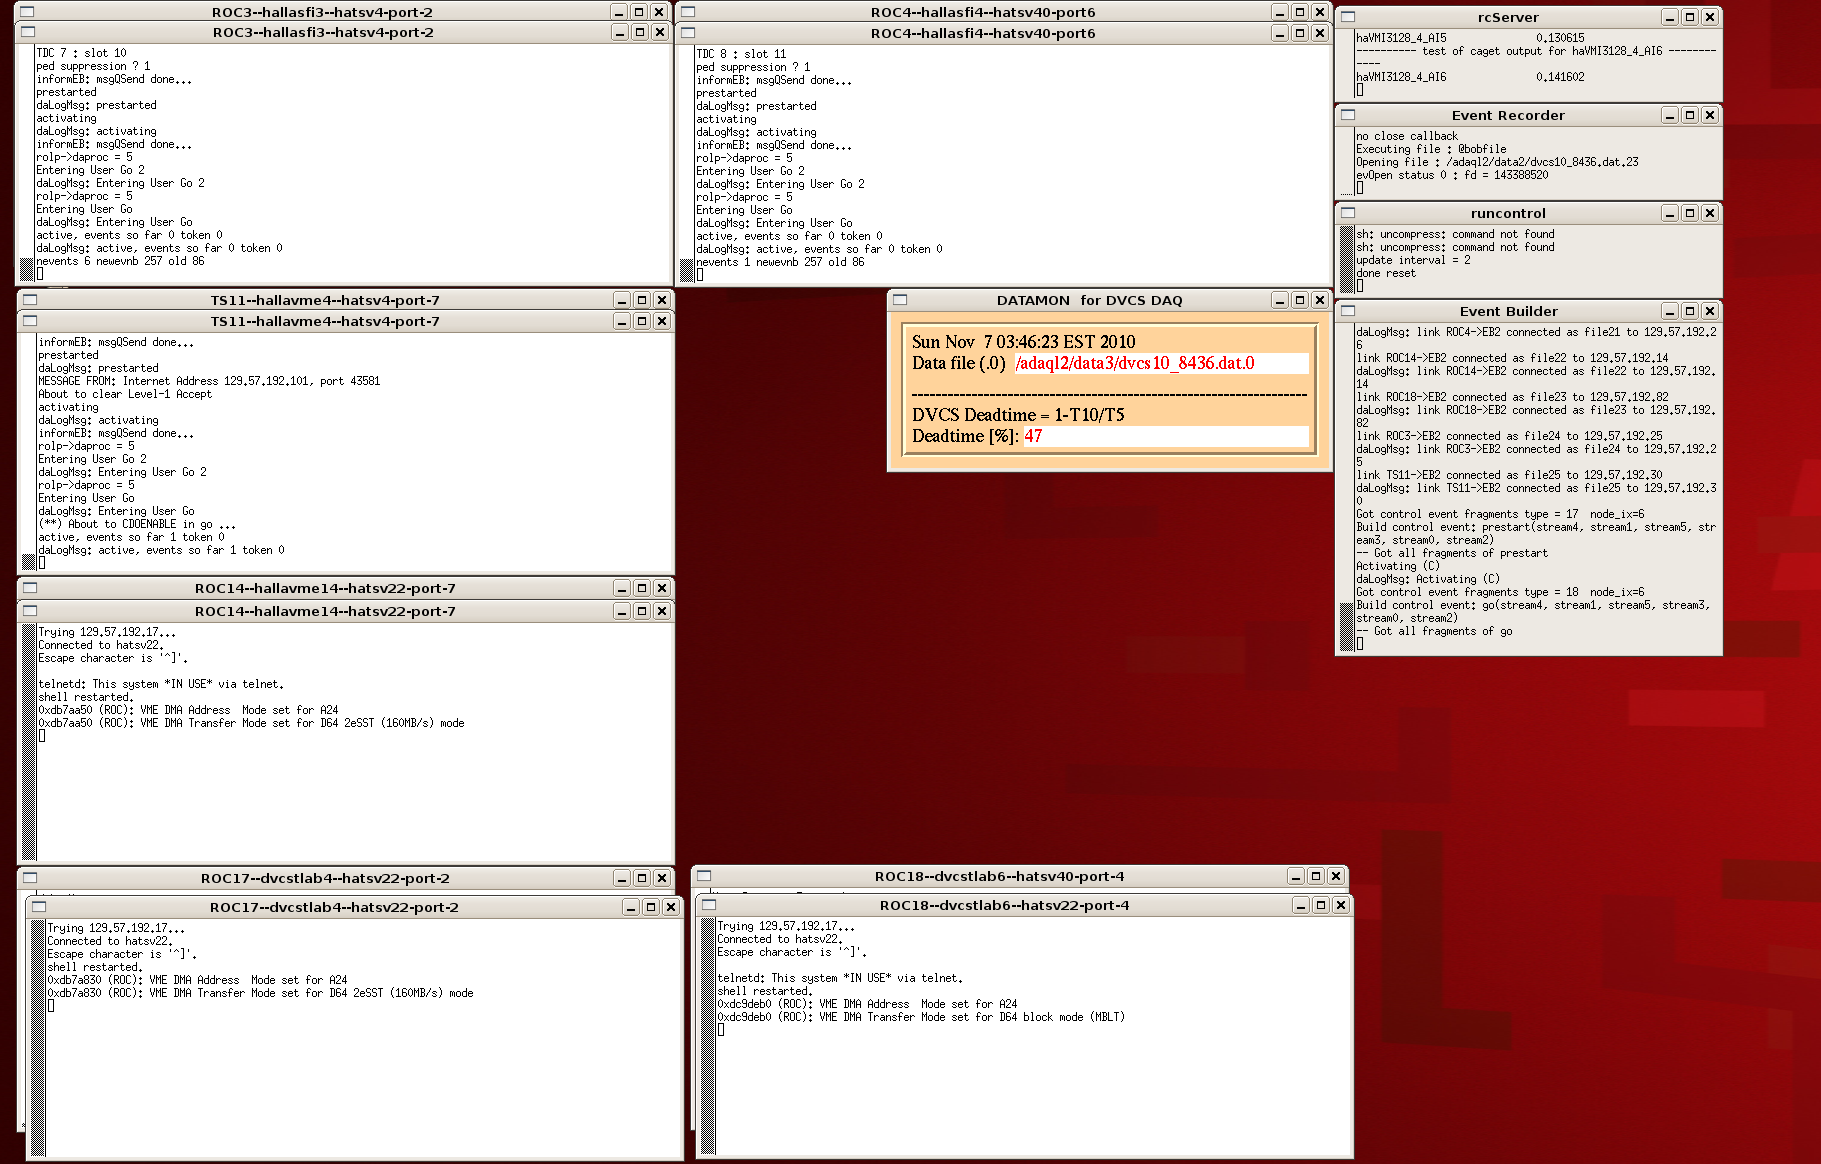This screenshot has width=1821, height=1164.
Task: Minimize the Event Builder window
Action: pyautogui.click(x=1670, y=311)
